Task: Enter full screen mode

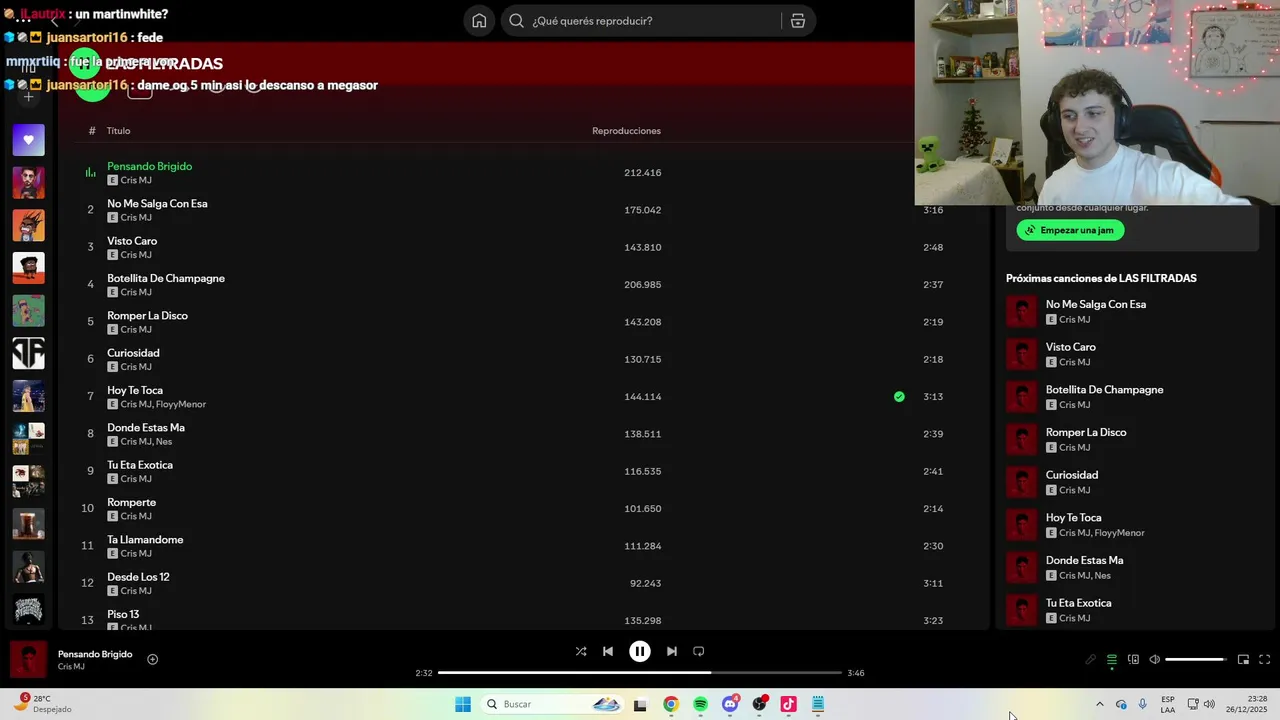Action: pos(1264,659)
